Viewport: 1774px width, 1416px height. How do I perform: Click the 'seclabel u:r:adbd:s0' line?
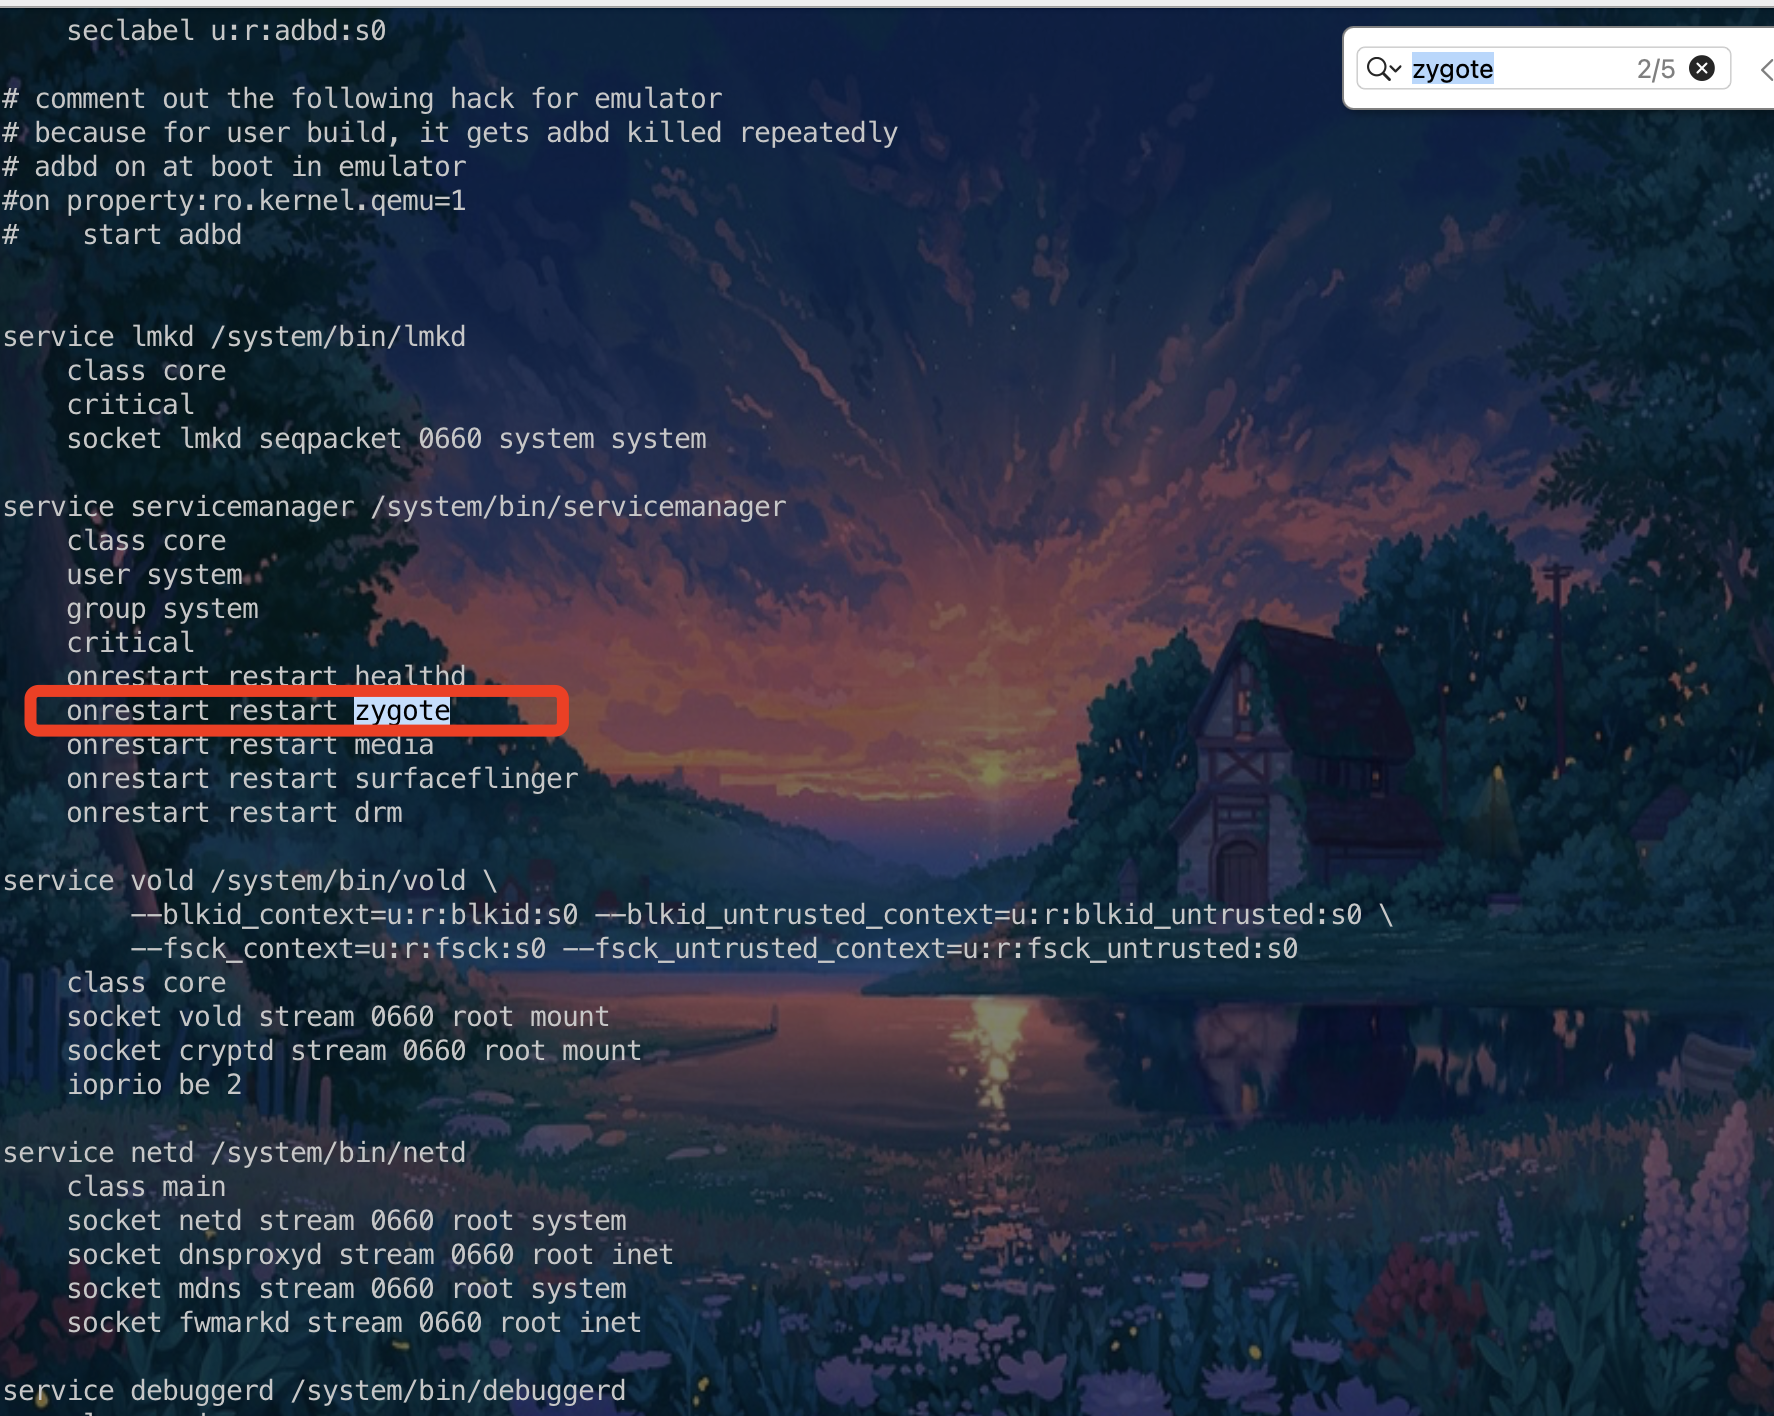[226, 31]
